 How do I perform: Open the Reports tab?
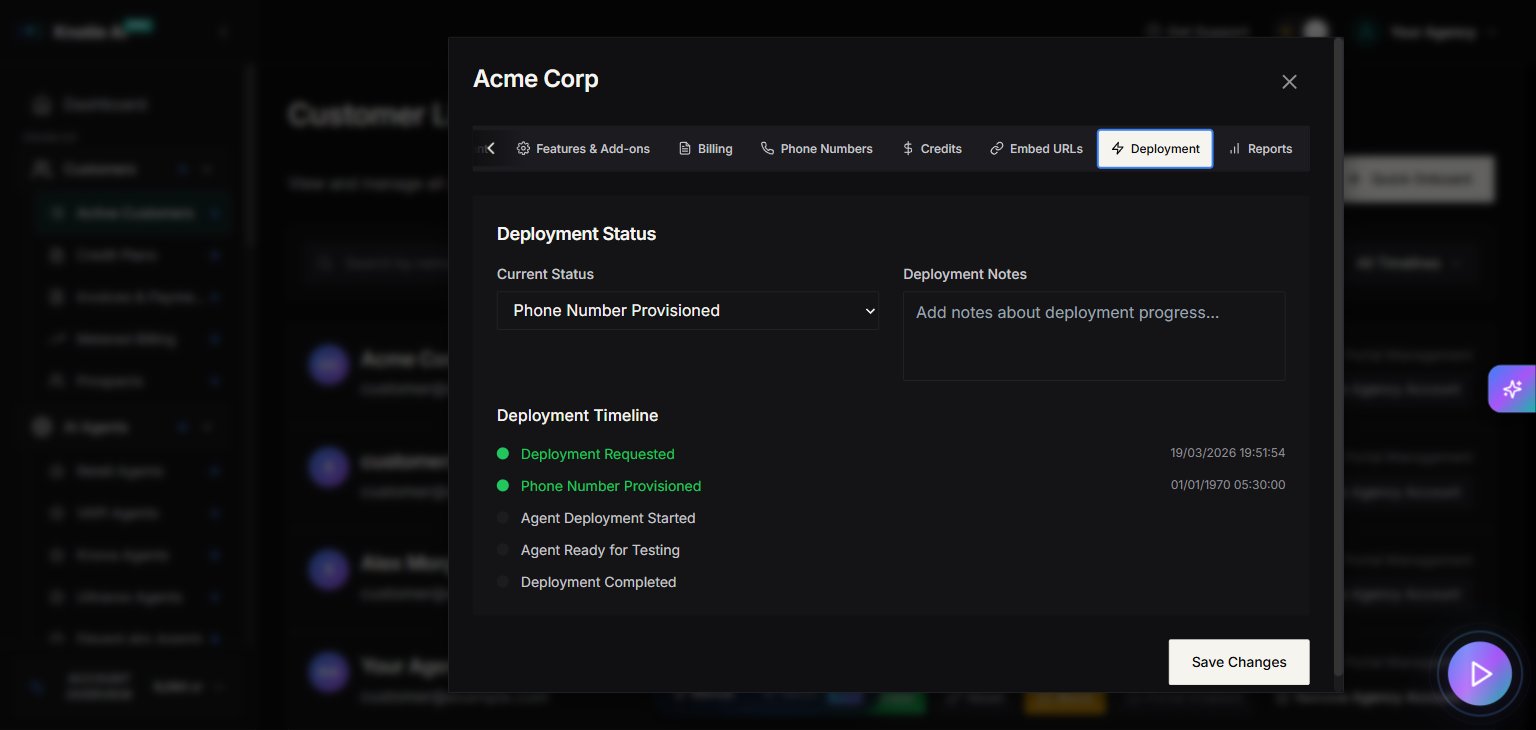pyautogui.click(x=1260, y=149)
